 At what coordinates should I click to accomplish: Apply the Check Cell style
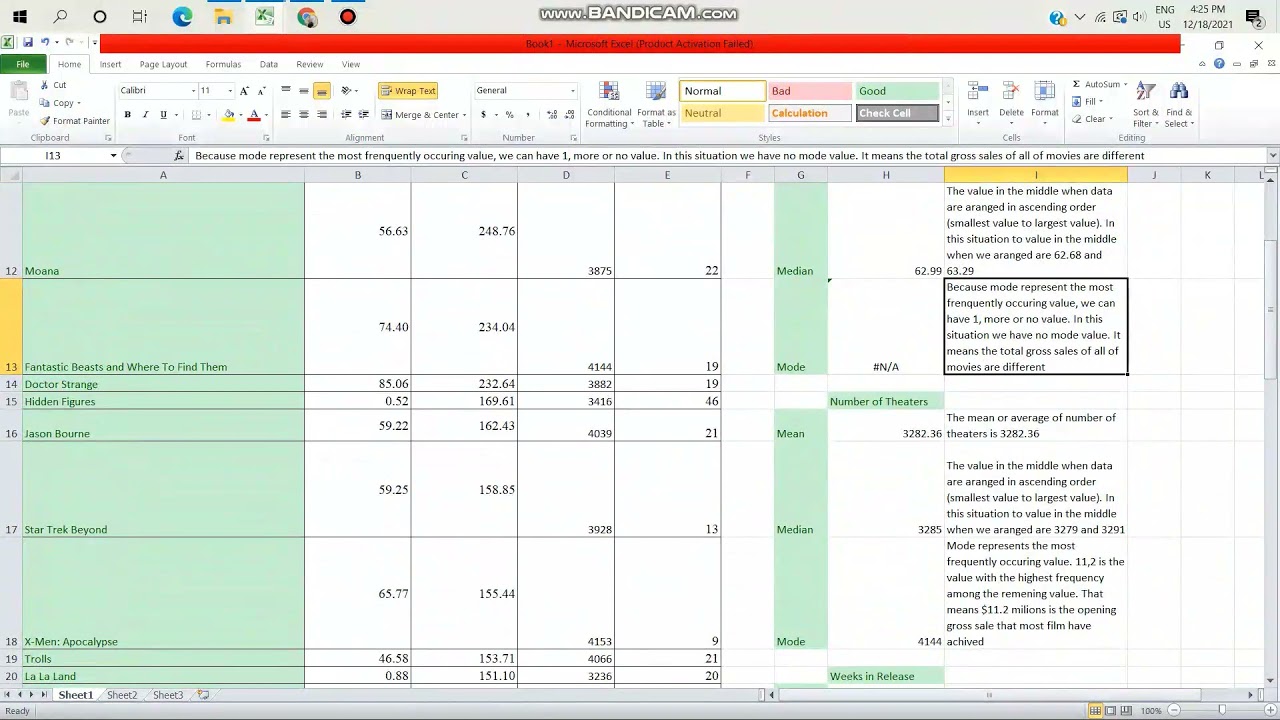pos(897,113)
